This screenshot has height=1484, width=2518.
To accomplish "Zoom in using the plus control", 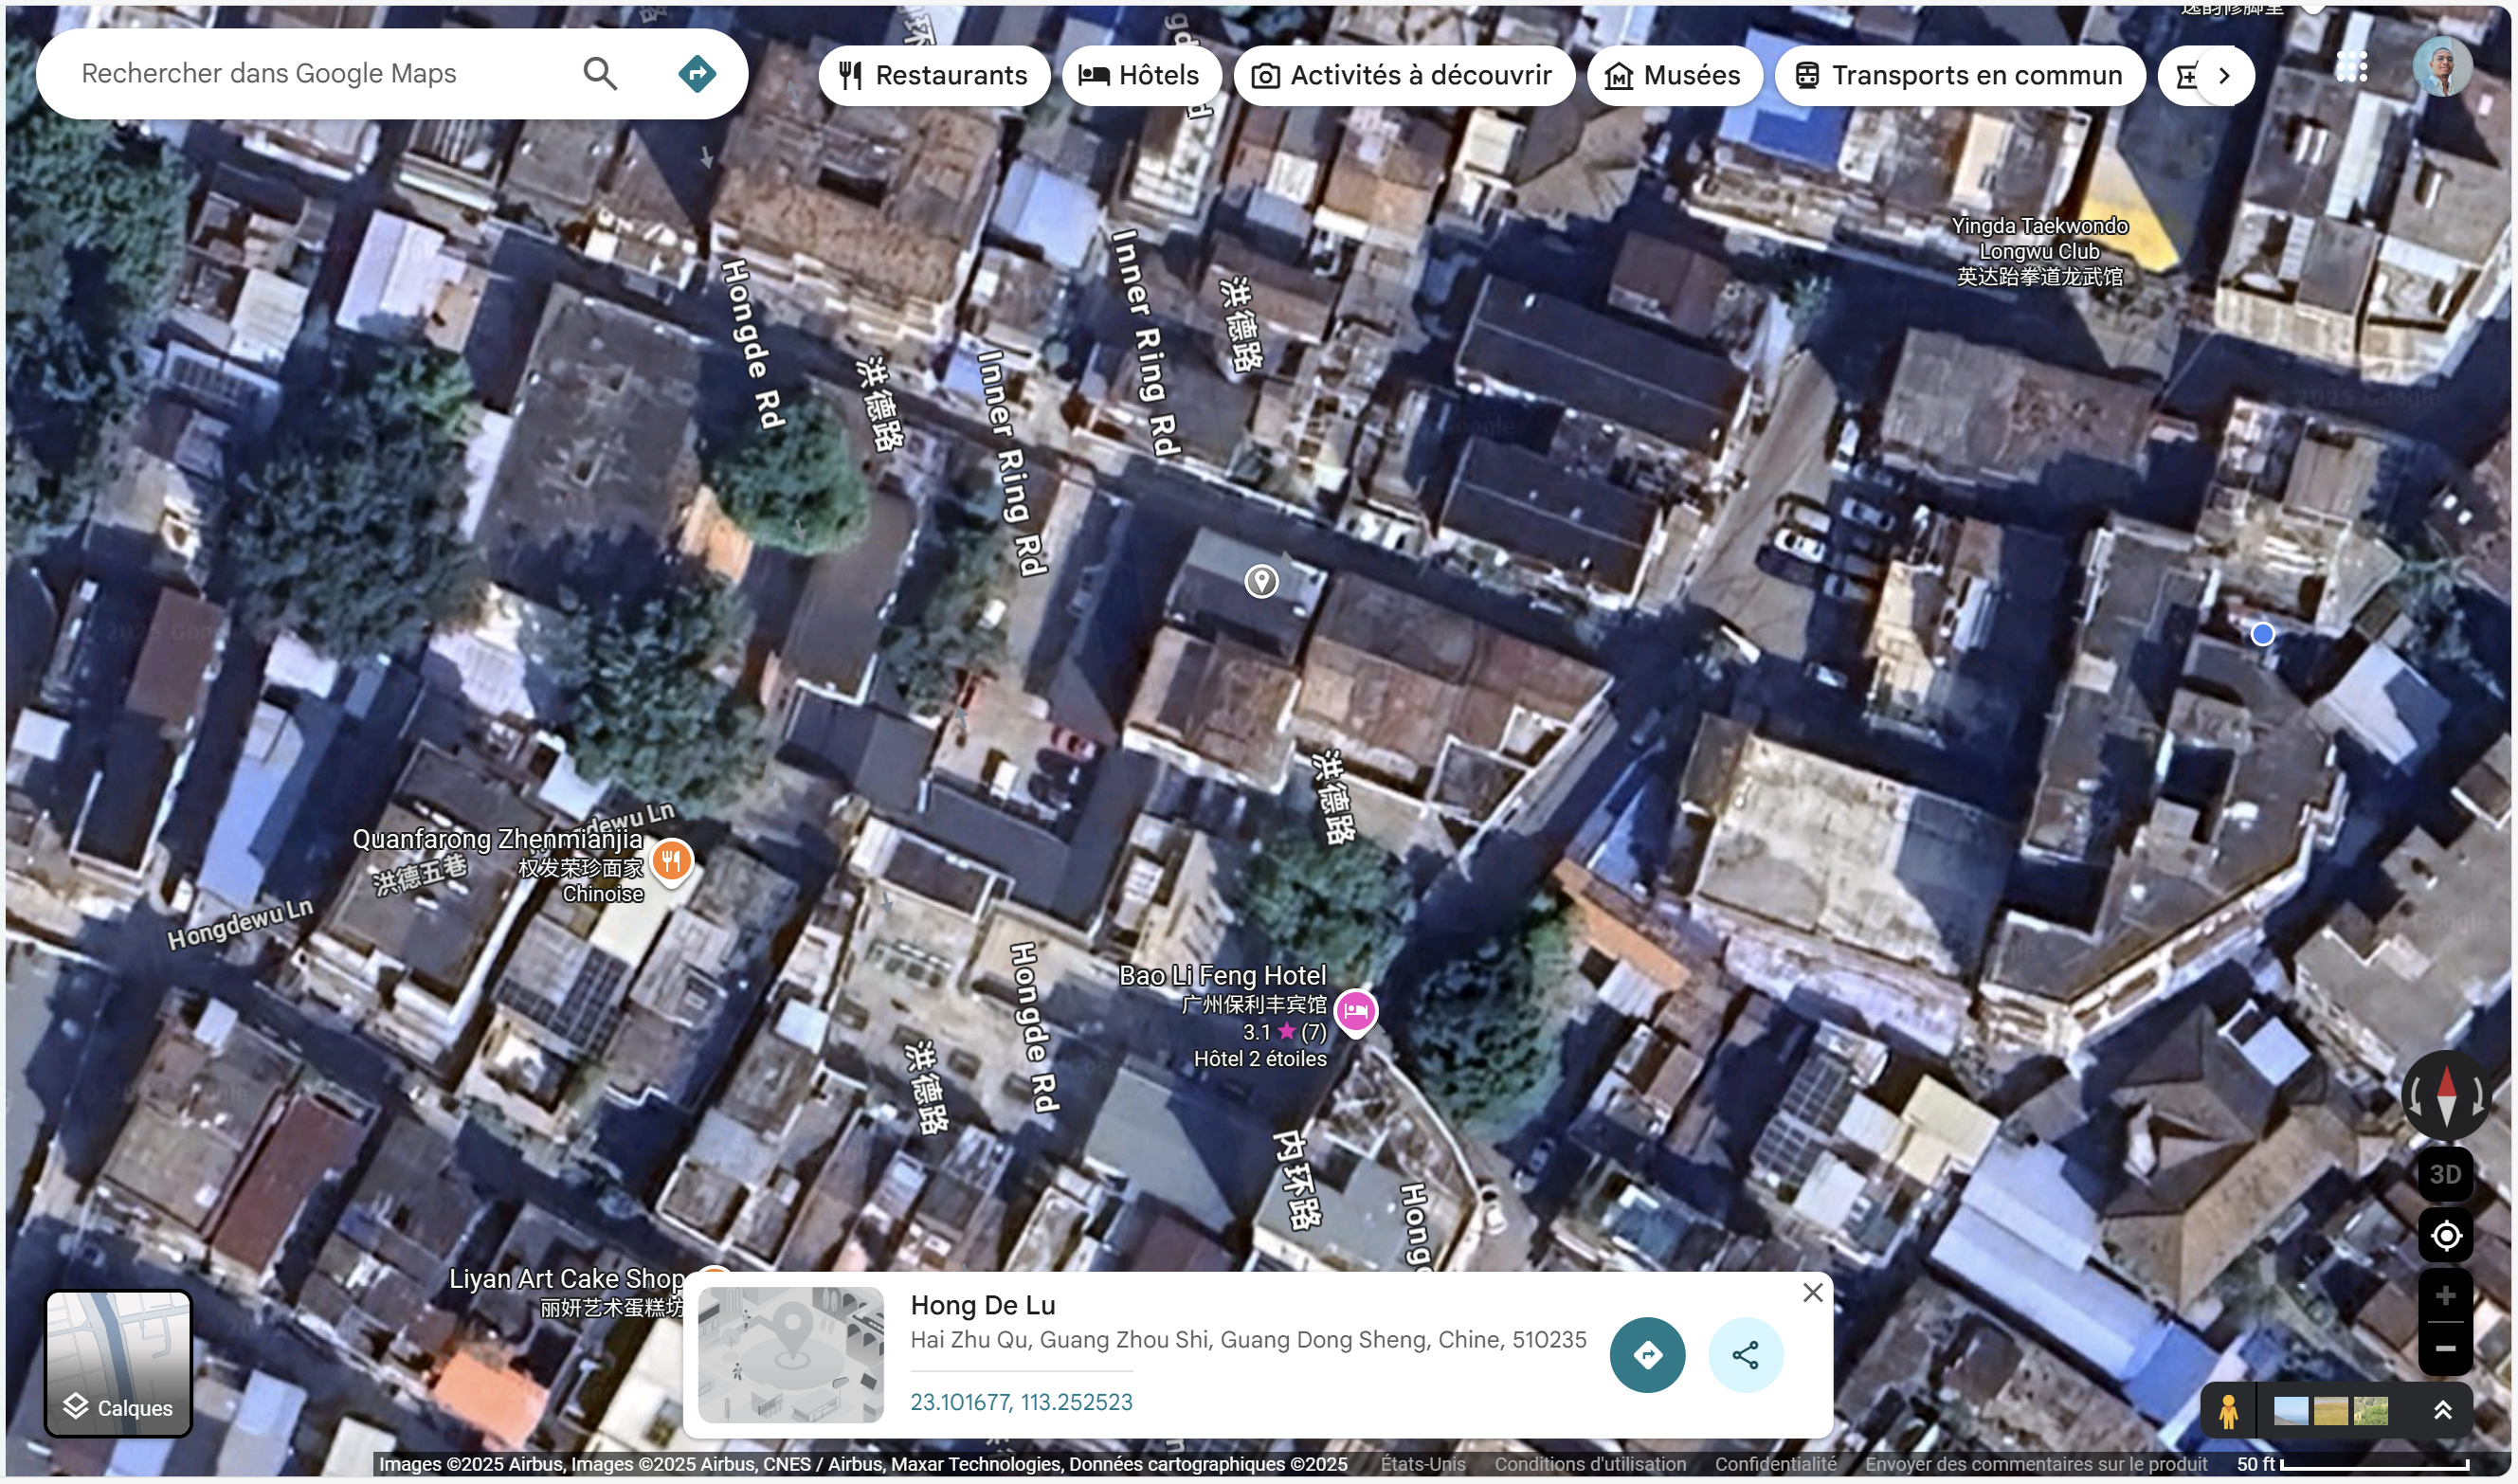I will (2444, 1295).
